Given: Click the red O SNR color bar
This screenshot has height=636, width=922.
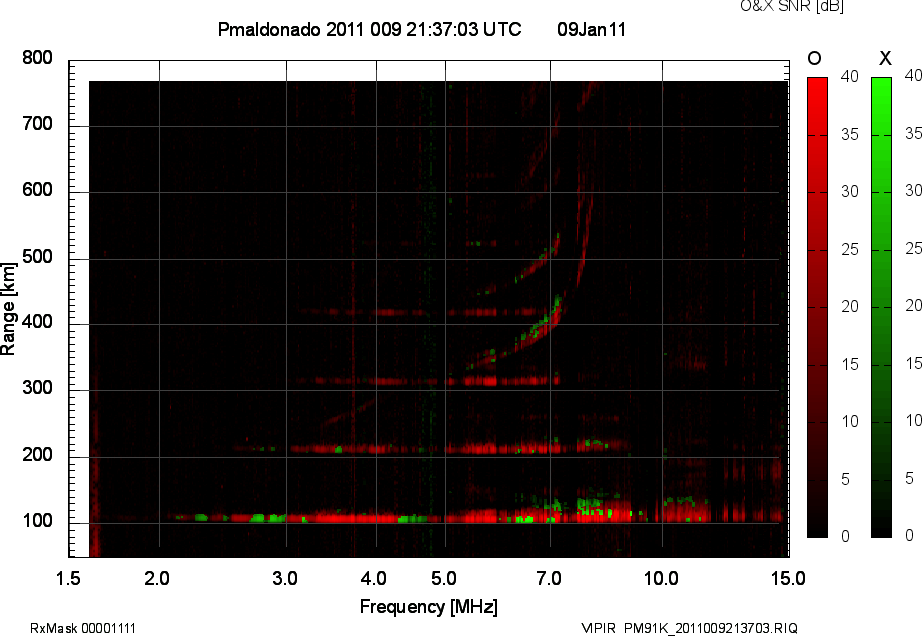Looking at the screenshot, I should coord(817,307).
